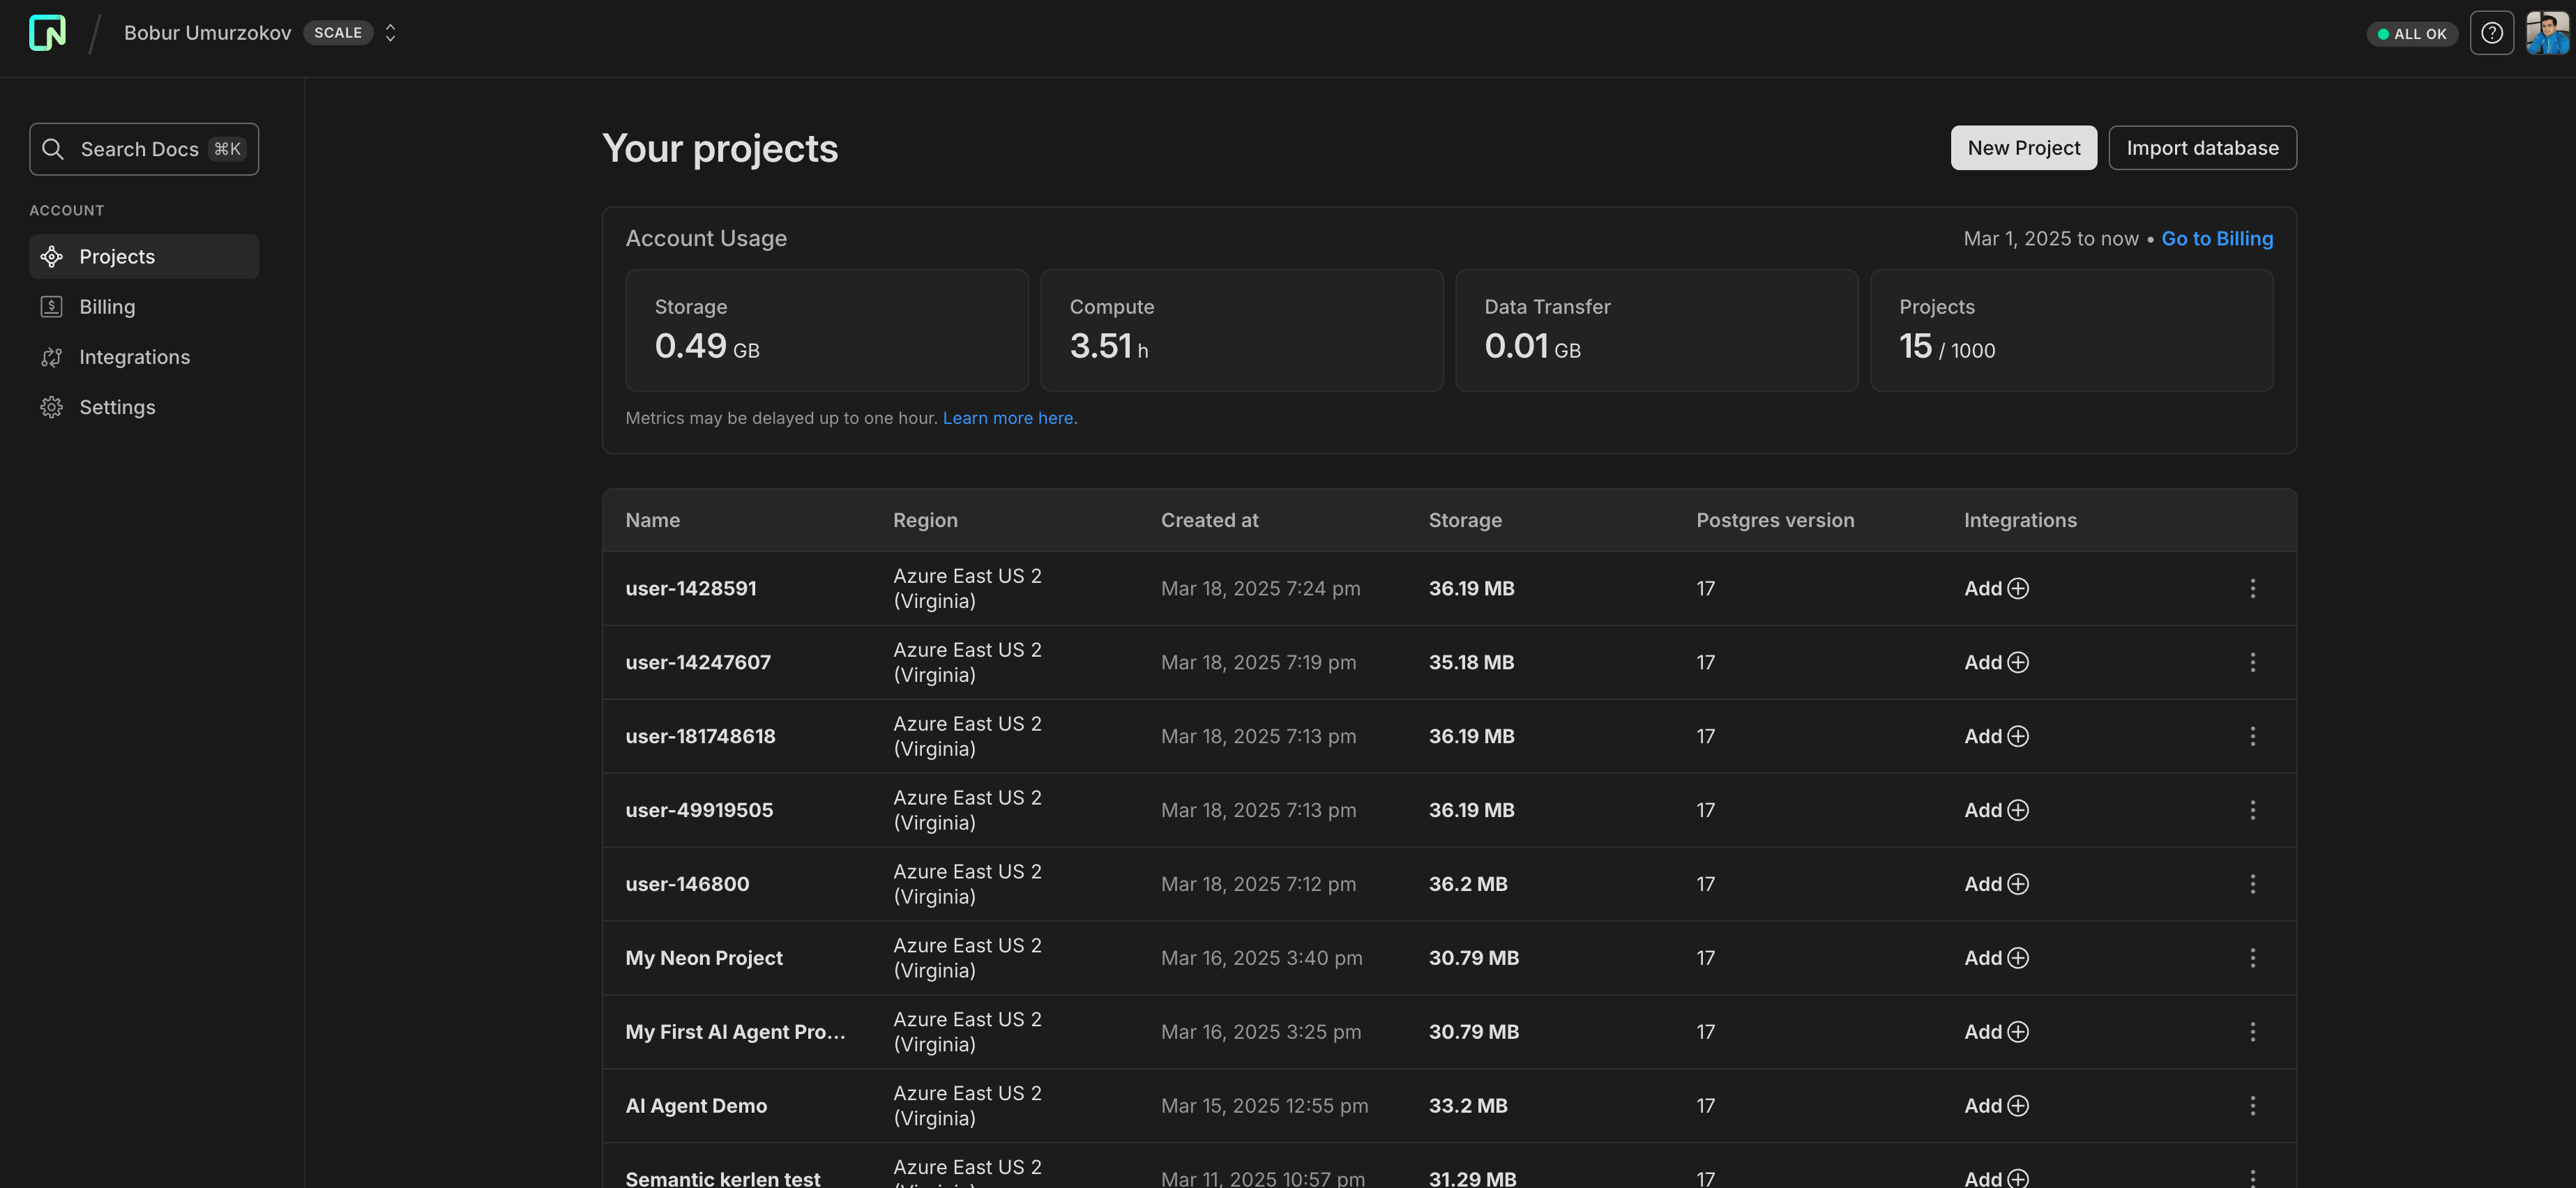Open more options for user-1428591
Viewport: 2576px width, 1188px height.
(2252, 589)
